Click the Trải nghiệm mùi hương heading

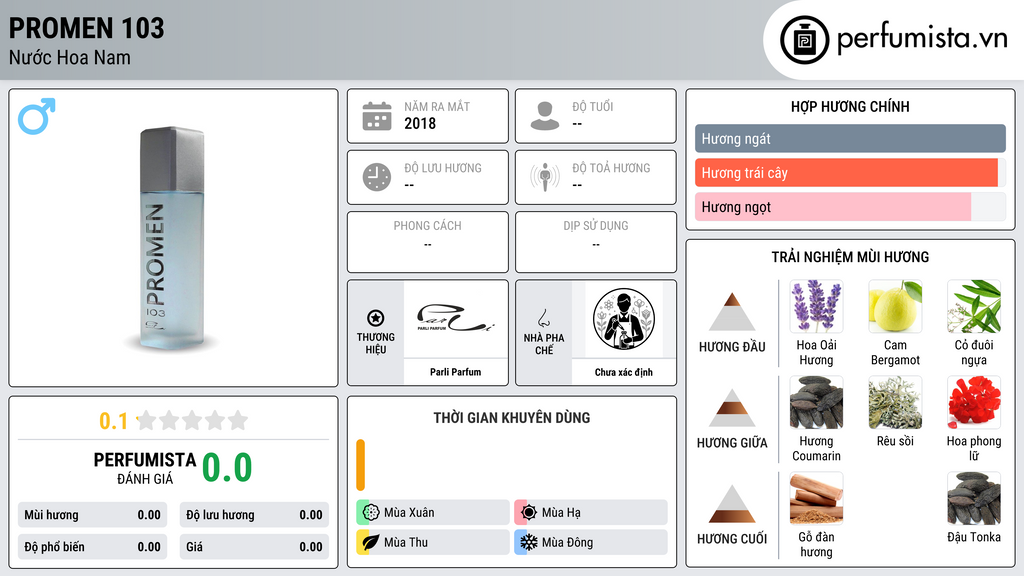850,257
